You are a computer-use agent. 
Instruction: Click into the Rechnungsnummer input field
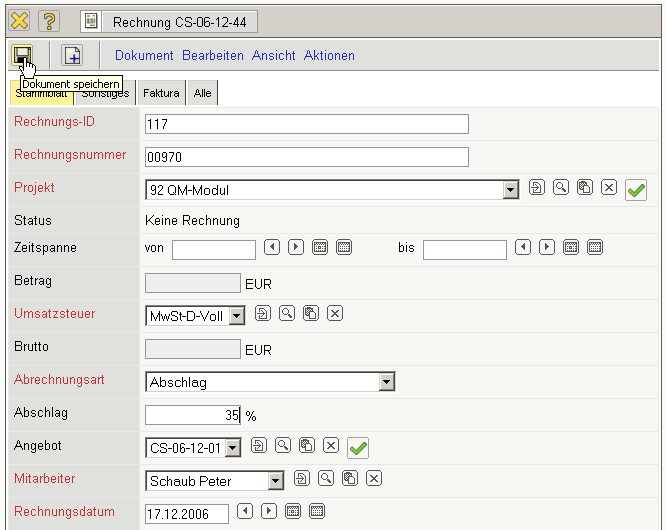click(x=306, y=157)
